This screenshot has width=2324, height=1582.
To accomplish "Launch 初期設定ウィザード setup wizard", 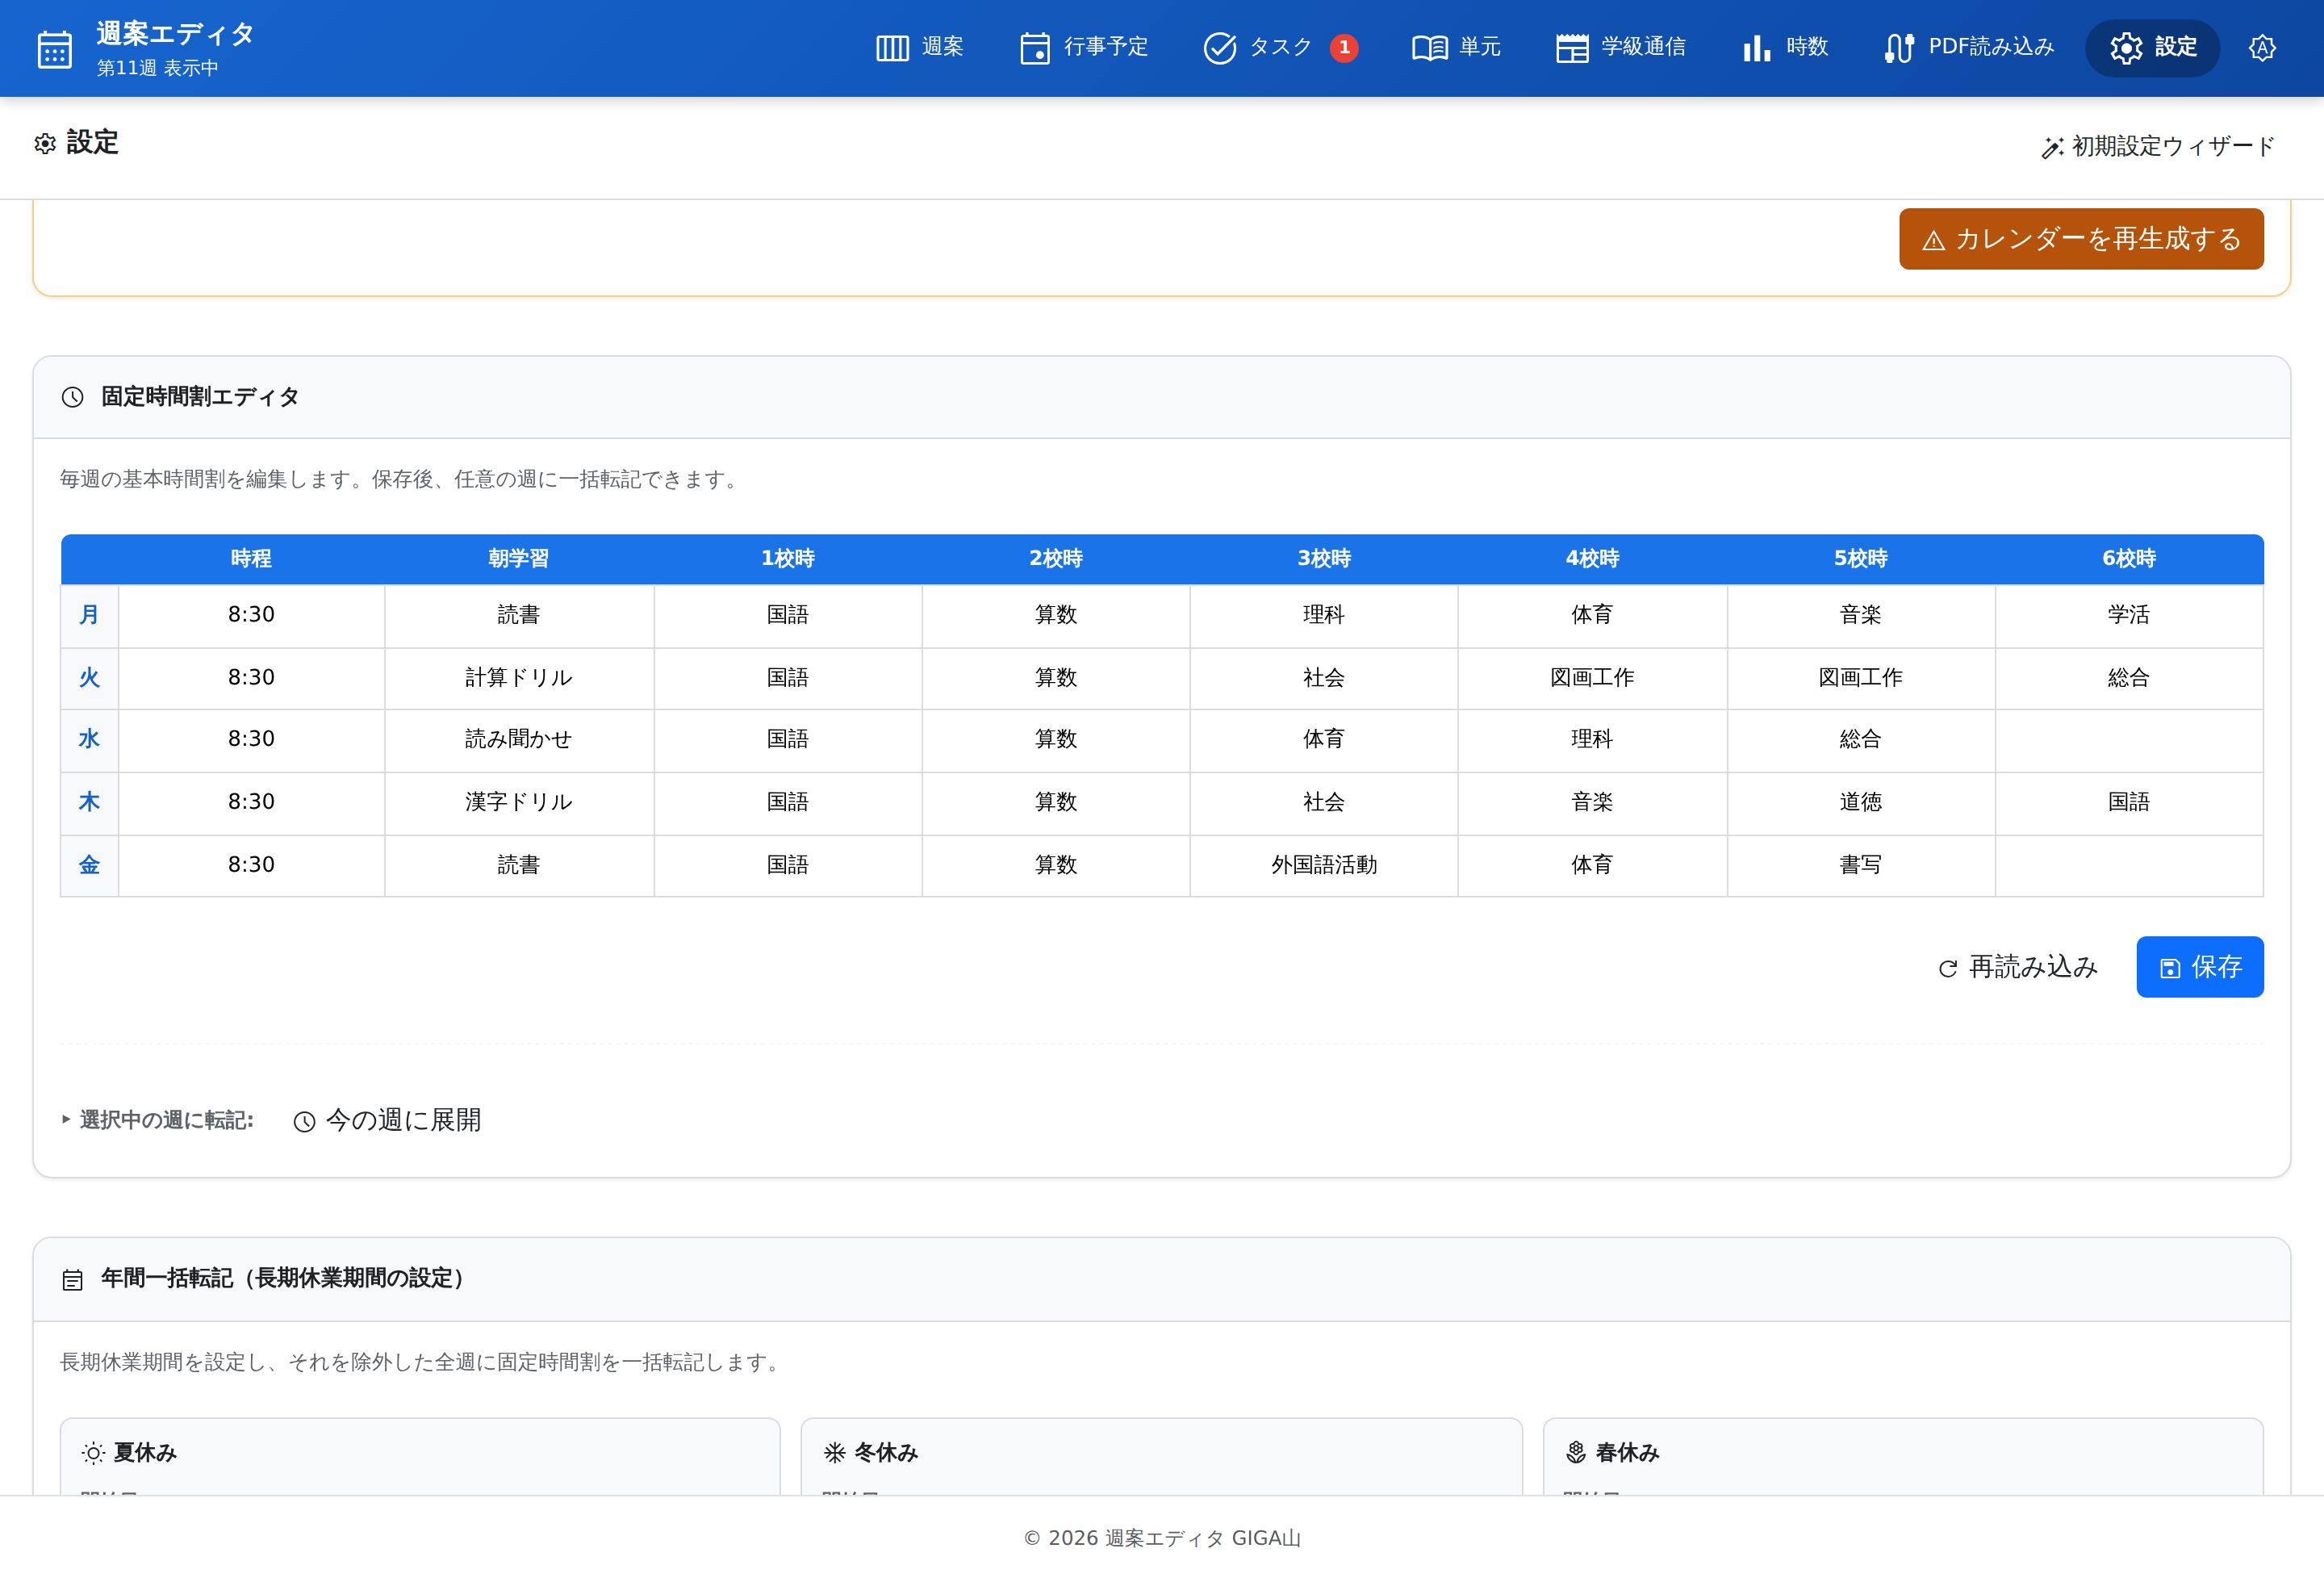I will (2158, 147).
